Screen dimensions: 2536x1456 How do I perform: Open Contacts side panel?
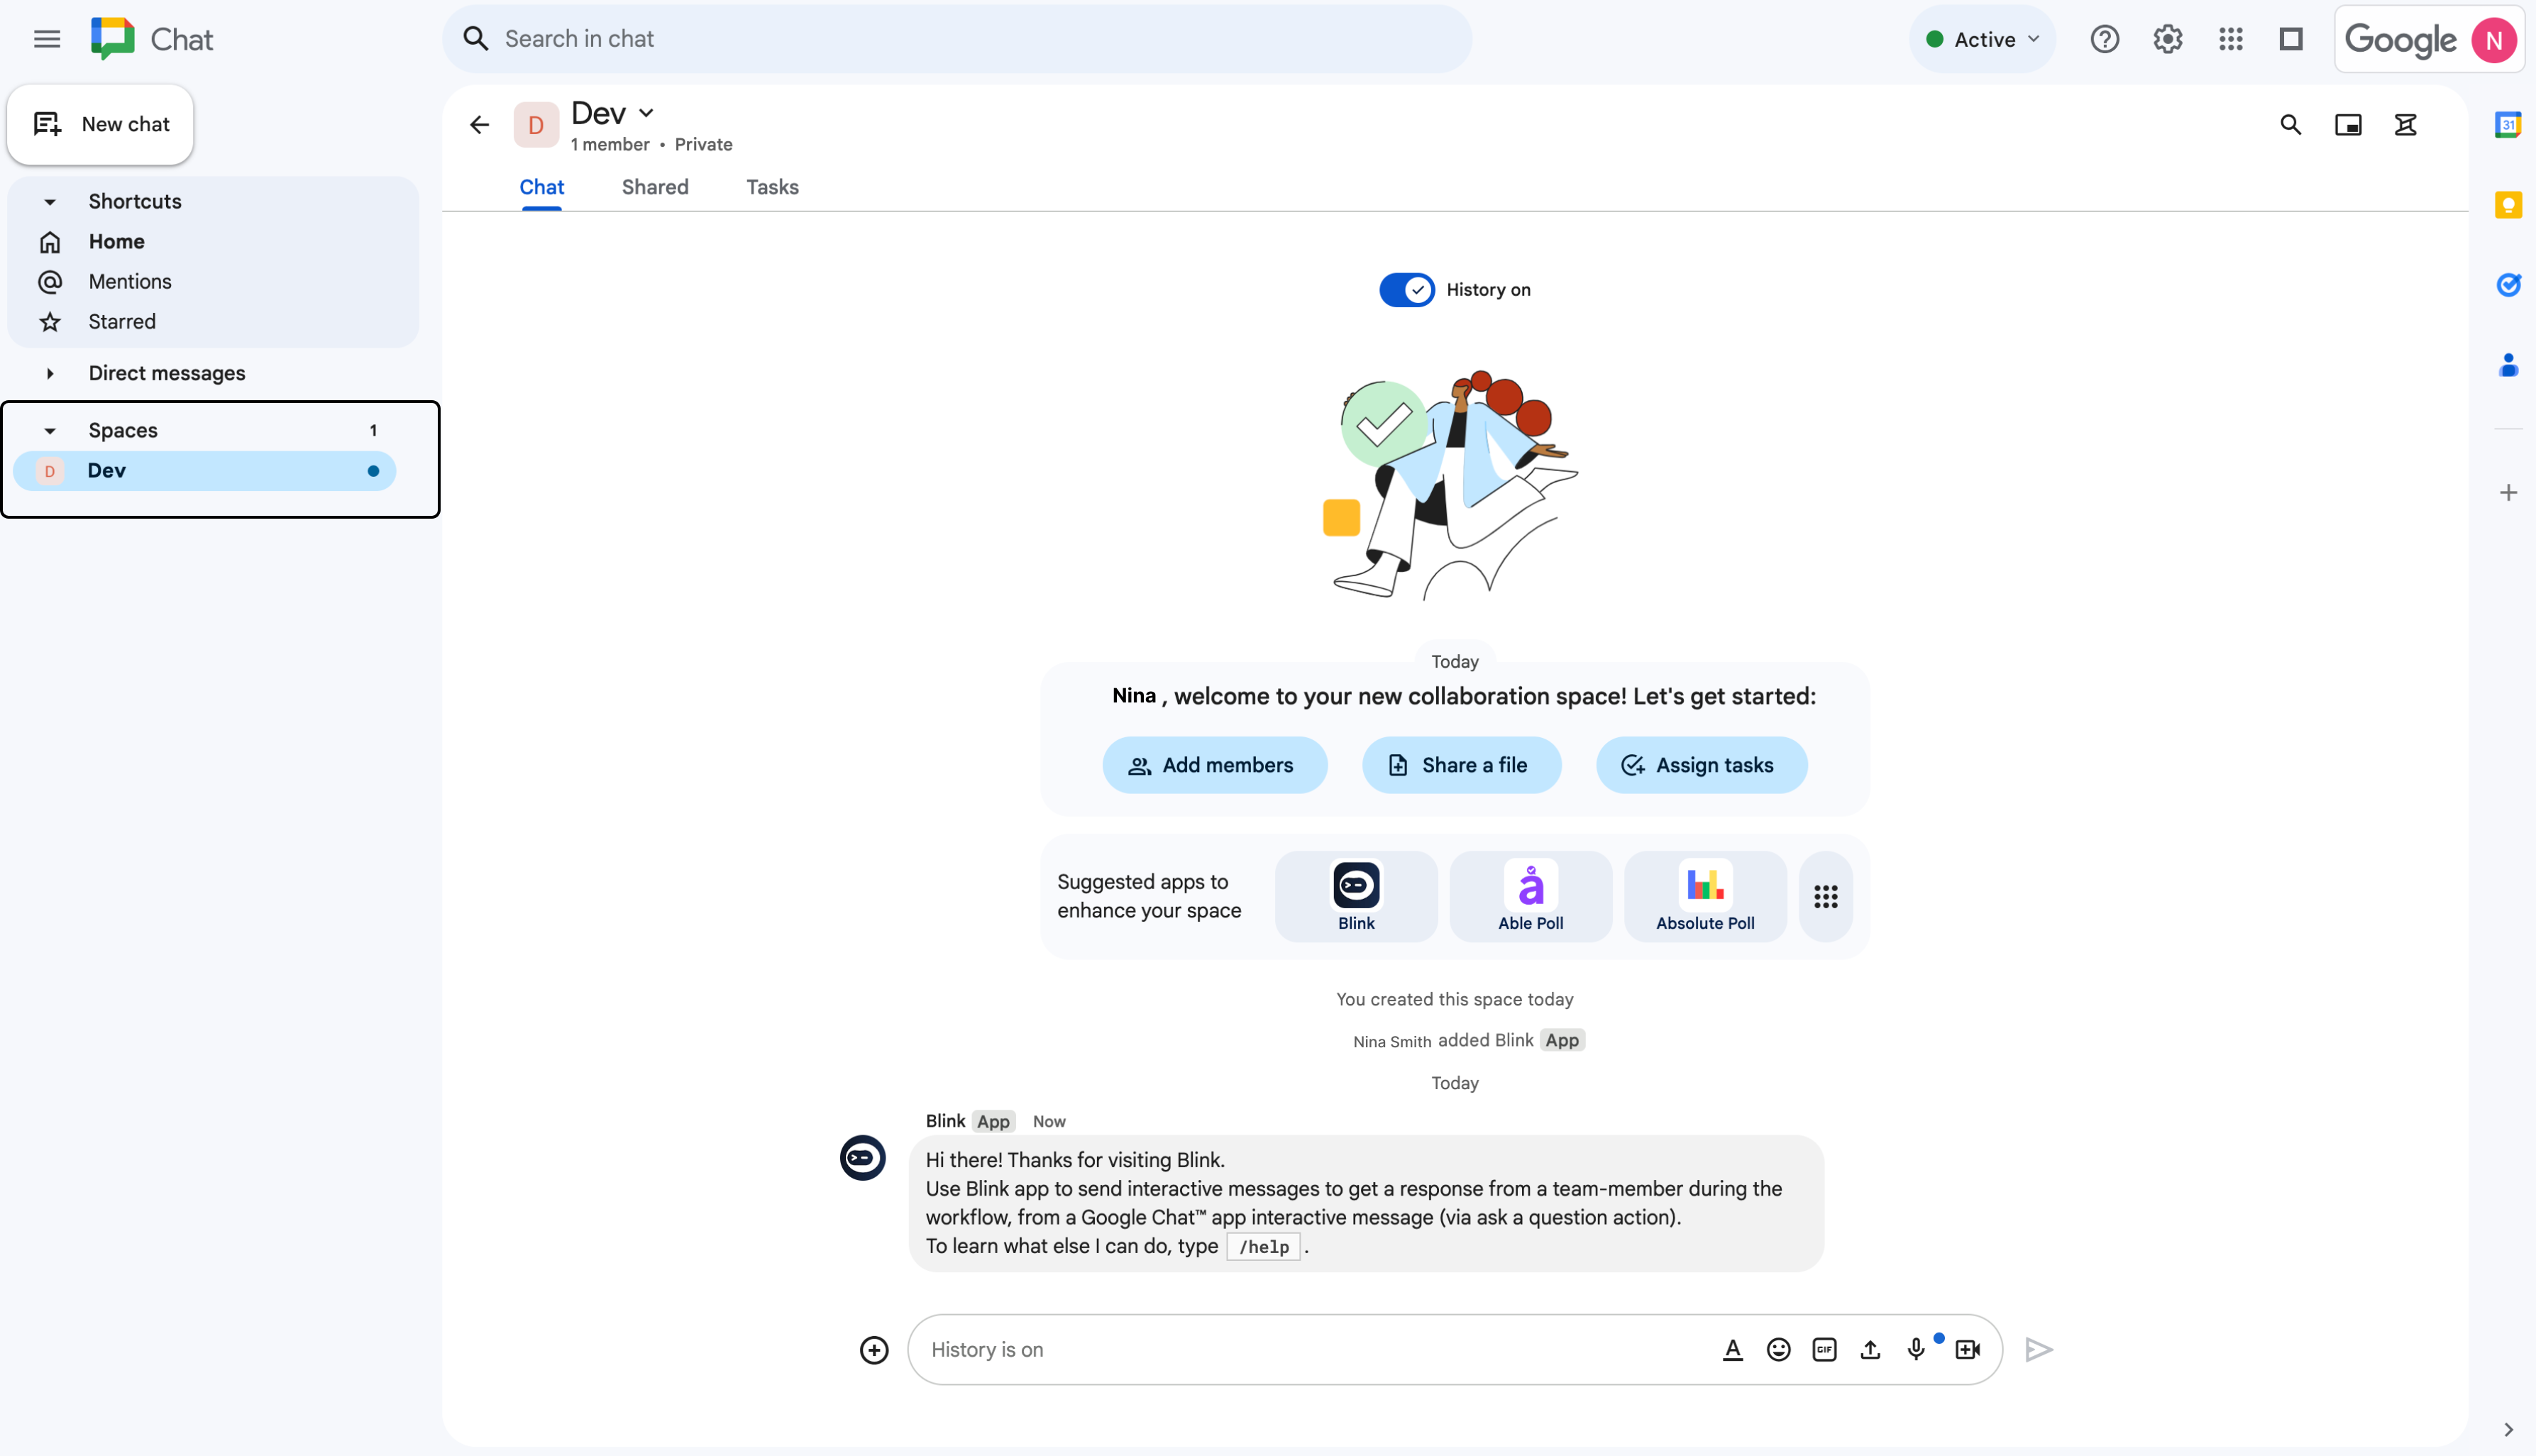(2508, 365)
